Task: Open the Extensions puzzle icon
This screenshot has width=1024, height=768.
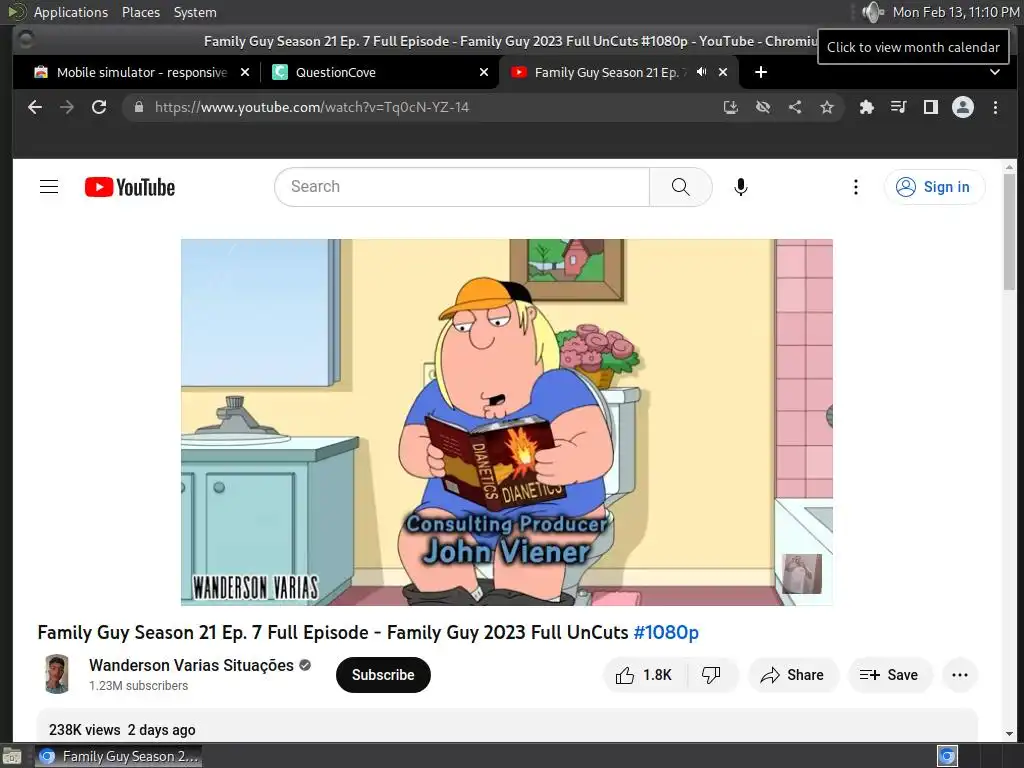Action: 867,107
